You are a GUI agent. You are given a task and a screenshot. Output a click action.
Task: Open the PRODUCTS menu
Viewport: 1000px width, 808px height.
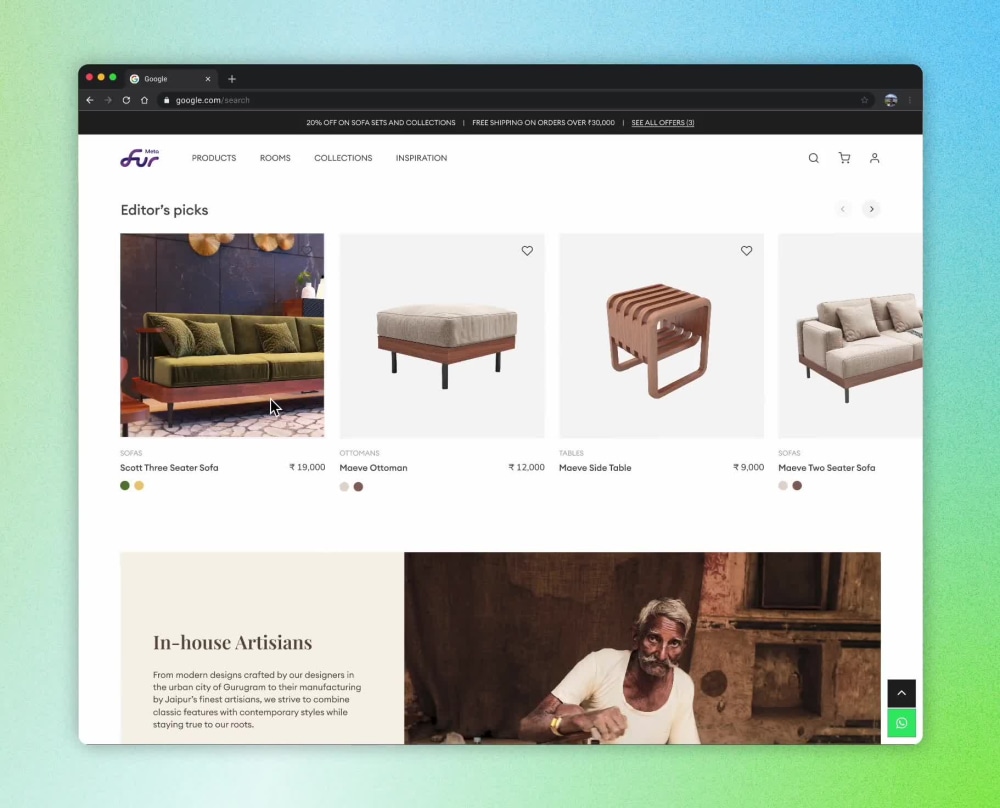pos(213,158)
